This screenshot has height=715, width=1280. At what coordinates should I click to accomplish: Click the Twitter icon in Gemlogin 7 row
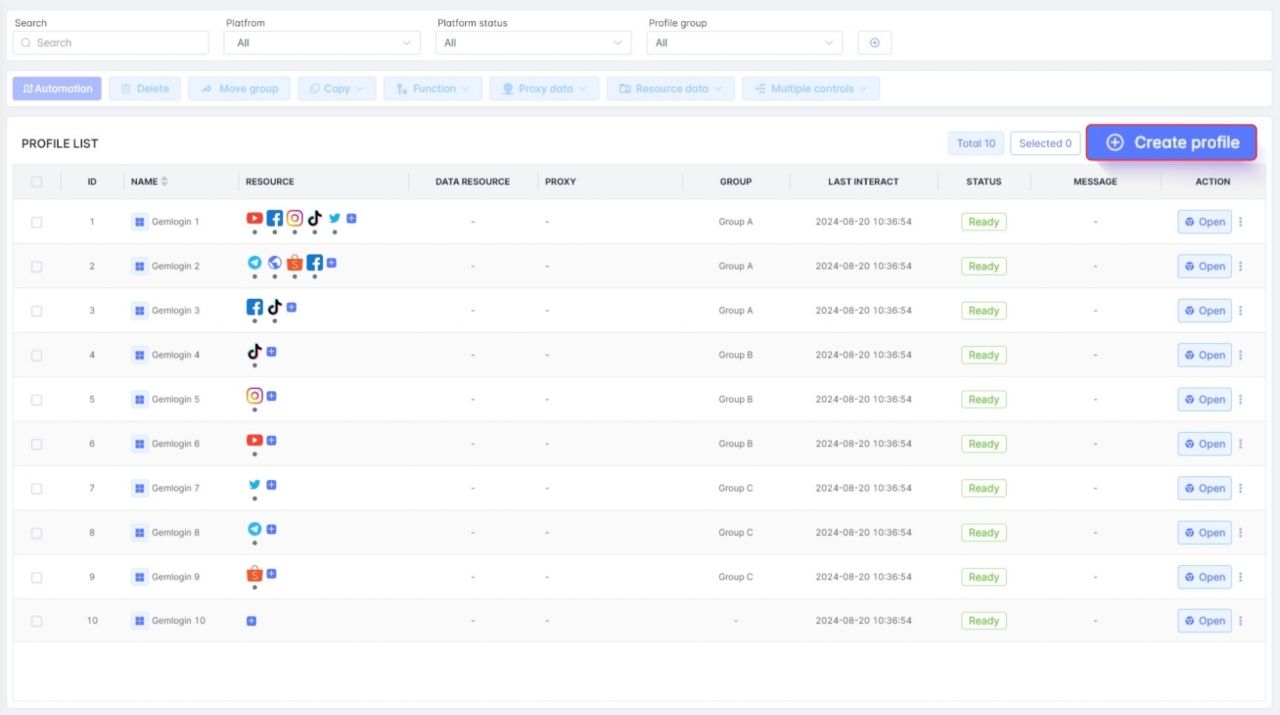click(x=254, y=485)
